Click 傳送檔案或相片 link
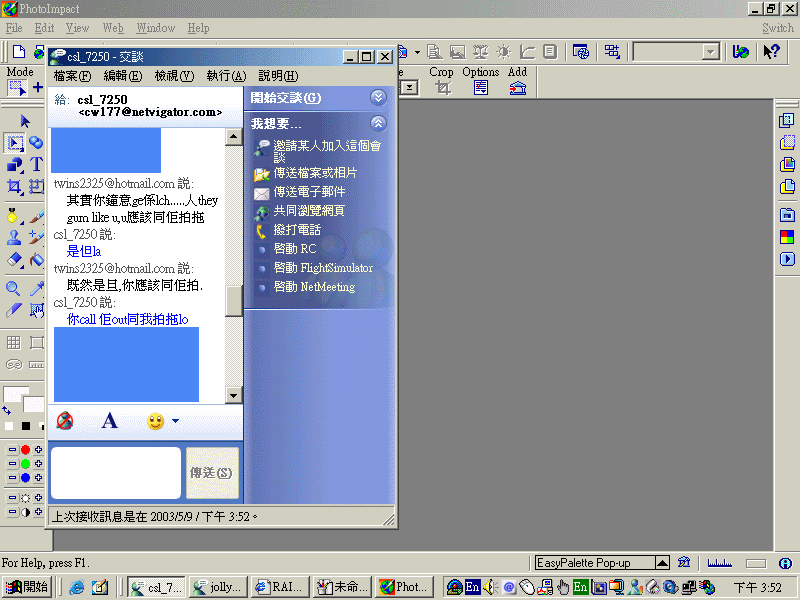Viewport: 800px width, 600px height. pyautogui.click(x=315, y=173)
